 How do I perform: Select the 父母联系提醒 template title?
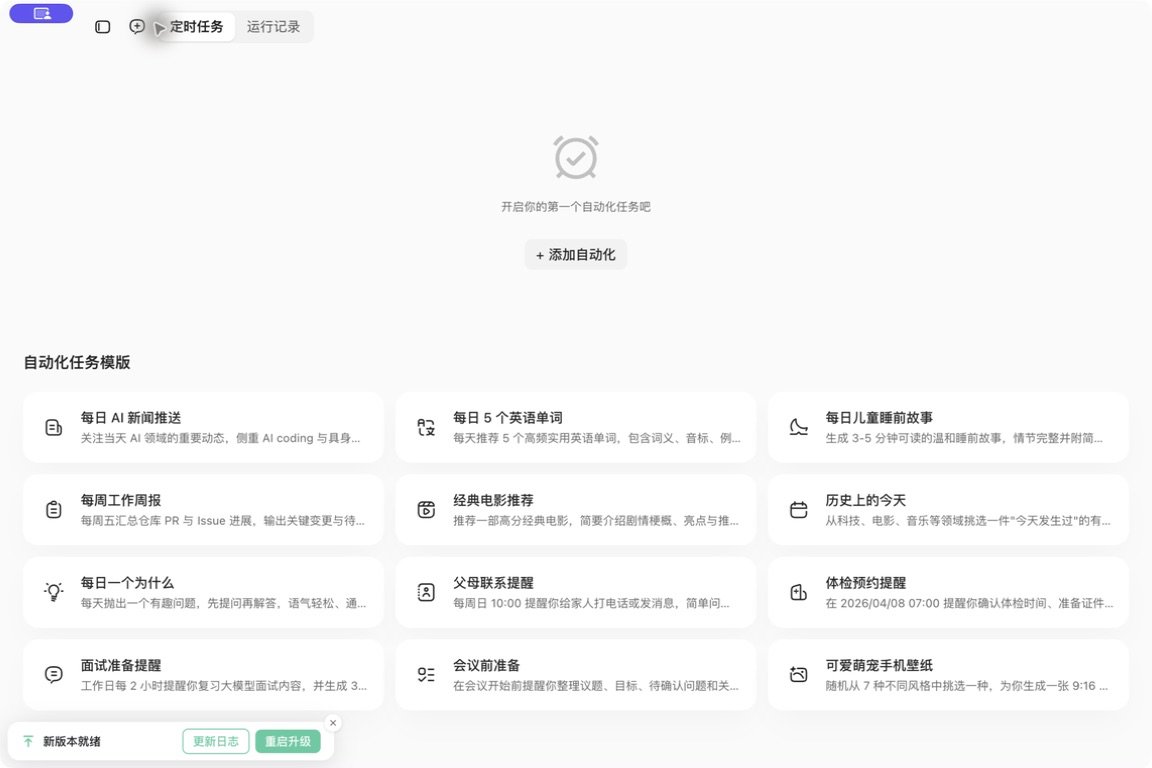(x=493, y=582)
